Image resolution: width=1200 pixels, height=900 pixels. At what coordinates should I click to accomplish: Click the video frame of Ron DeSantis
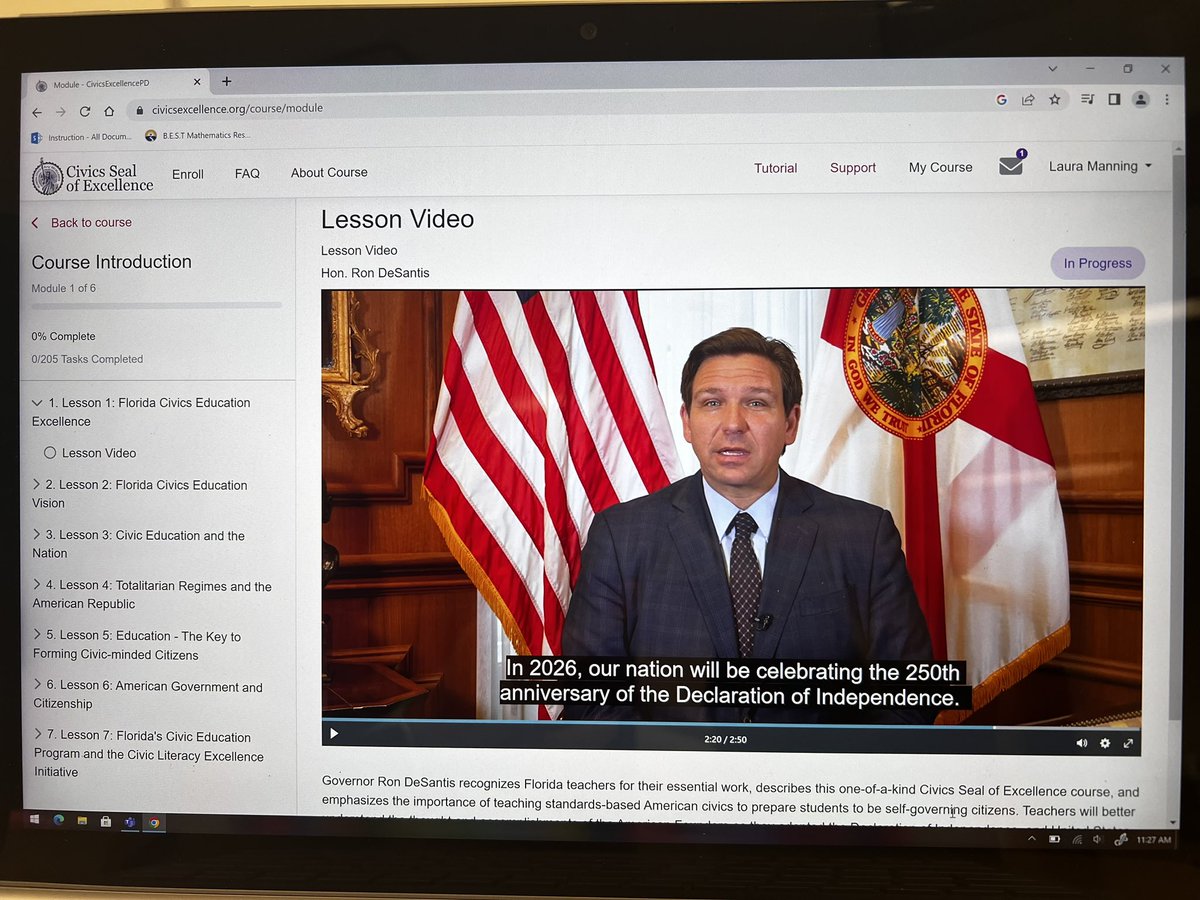(x=731, y=505)
